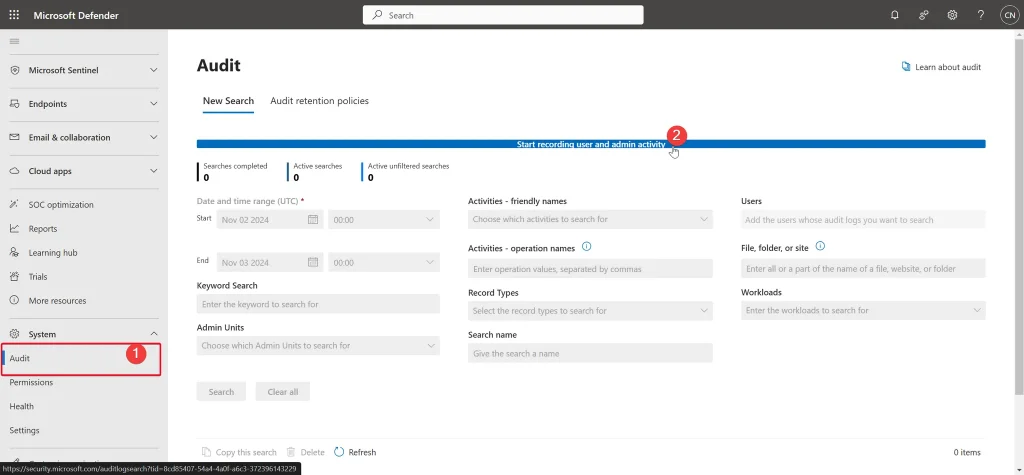Screen dimensions: 1024x475
Task: Click the SOC optimization wand icon
Action: (14, 205)
